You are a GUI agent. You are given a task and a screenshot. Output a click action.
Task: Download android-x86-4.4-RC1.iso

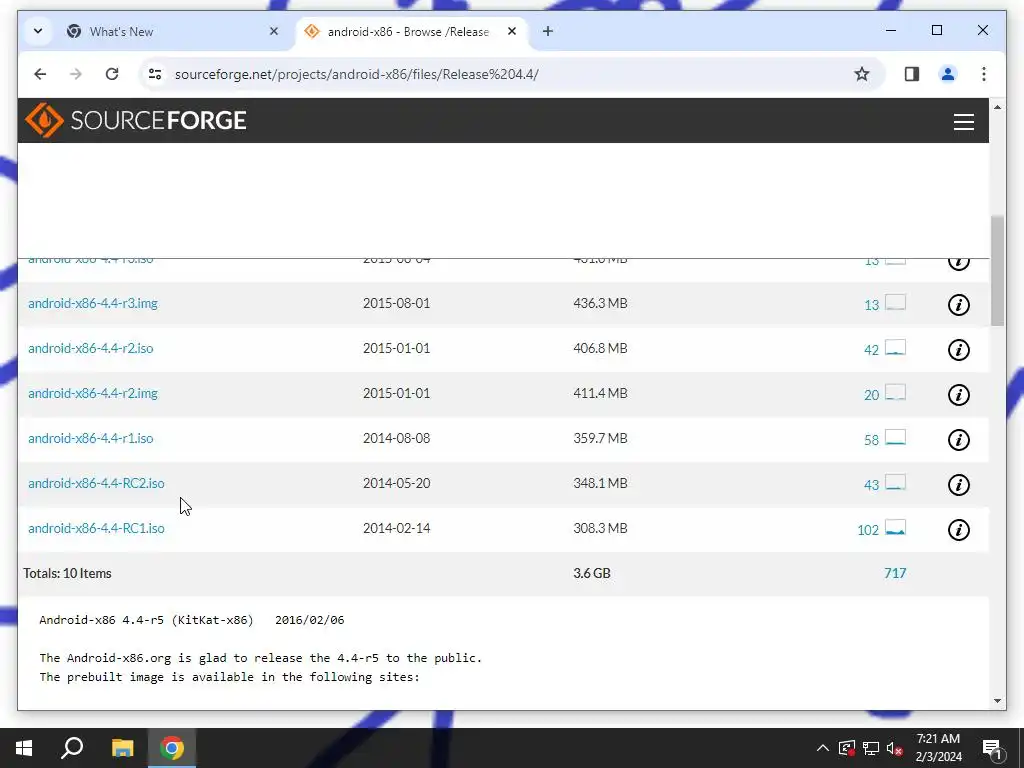(x=96, y=528)
